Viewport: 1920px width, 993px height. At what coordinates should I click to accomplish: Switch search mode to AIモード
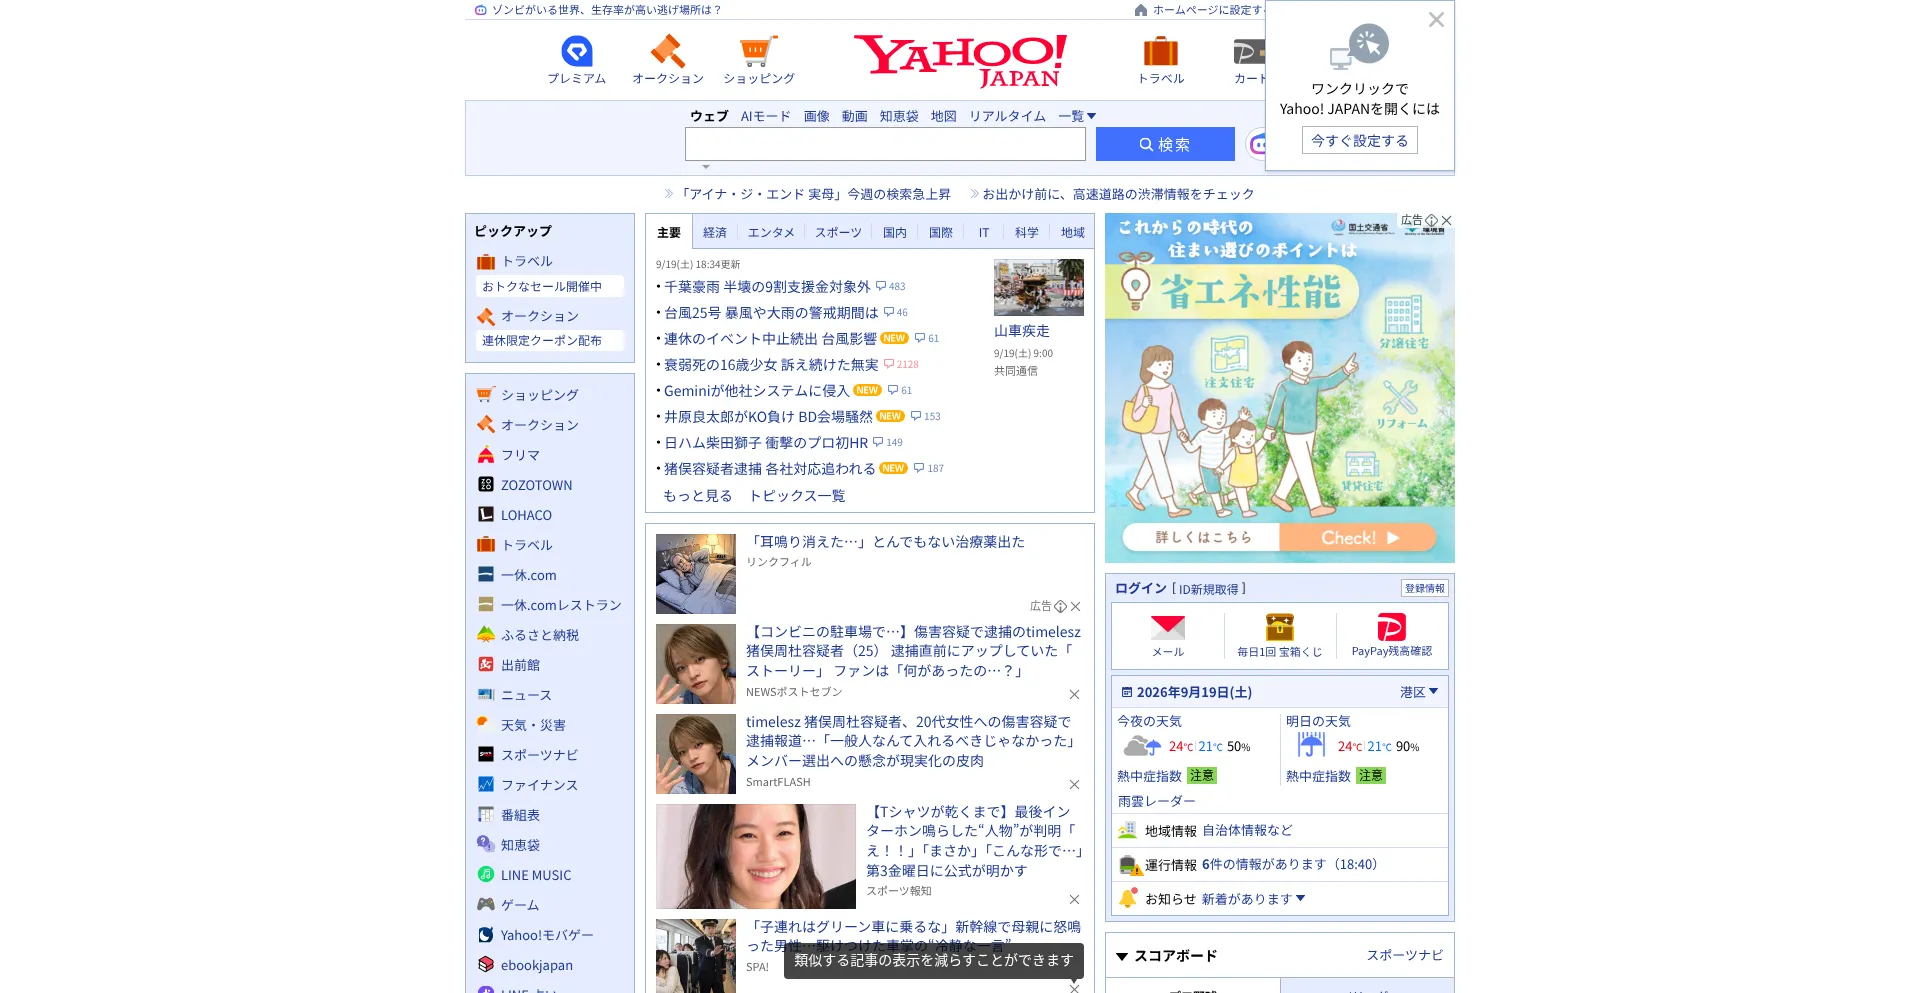point(765,116)
